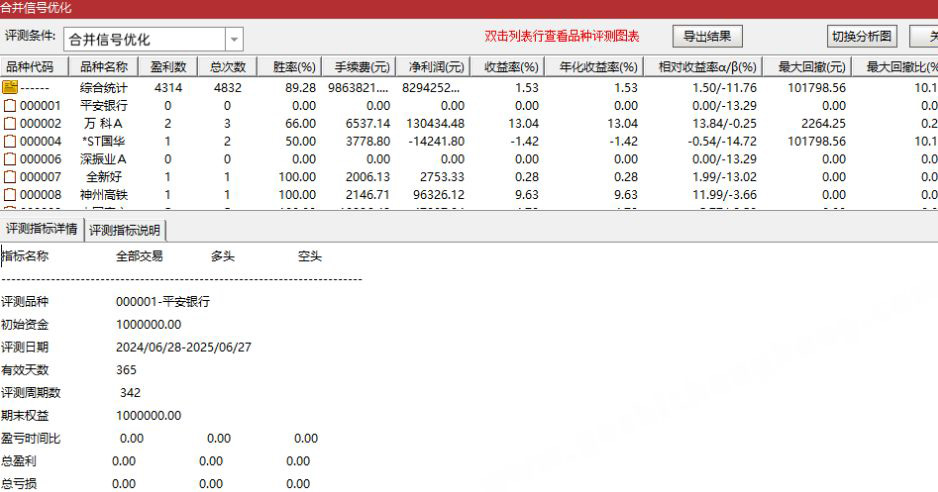This screenshot has height=492, width=938.
Task: Open the 评测条件 dropdown arrow
Action: point(234,40)
